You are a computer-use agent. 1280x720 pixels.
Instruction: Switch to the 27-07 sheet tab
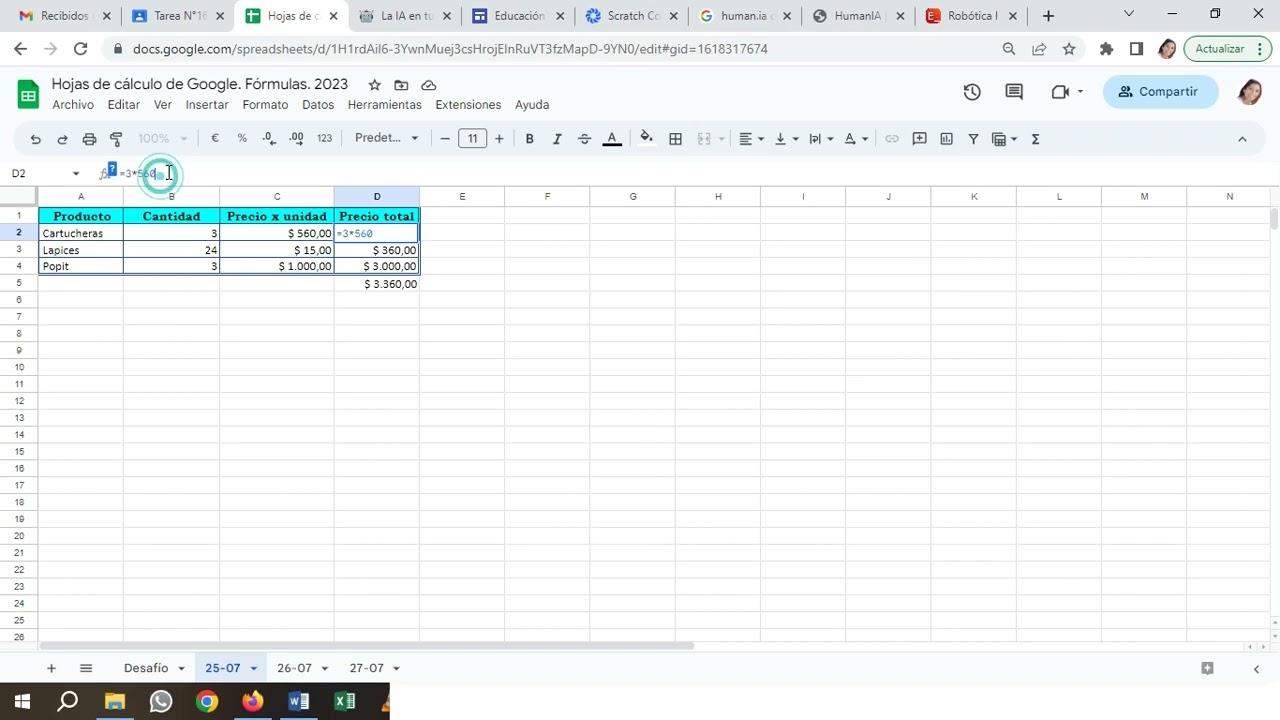[x=366, y=668]
